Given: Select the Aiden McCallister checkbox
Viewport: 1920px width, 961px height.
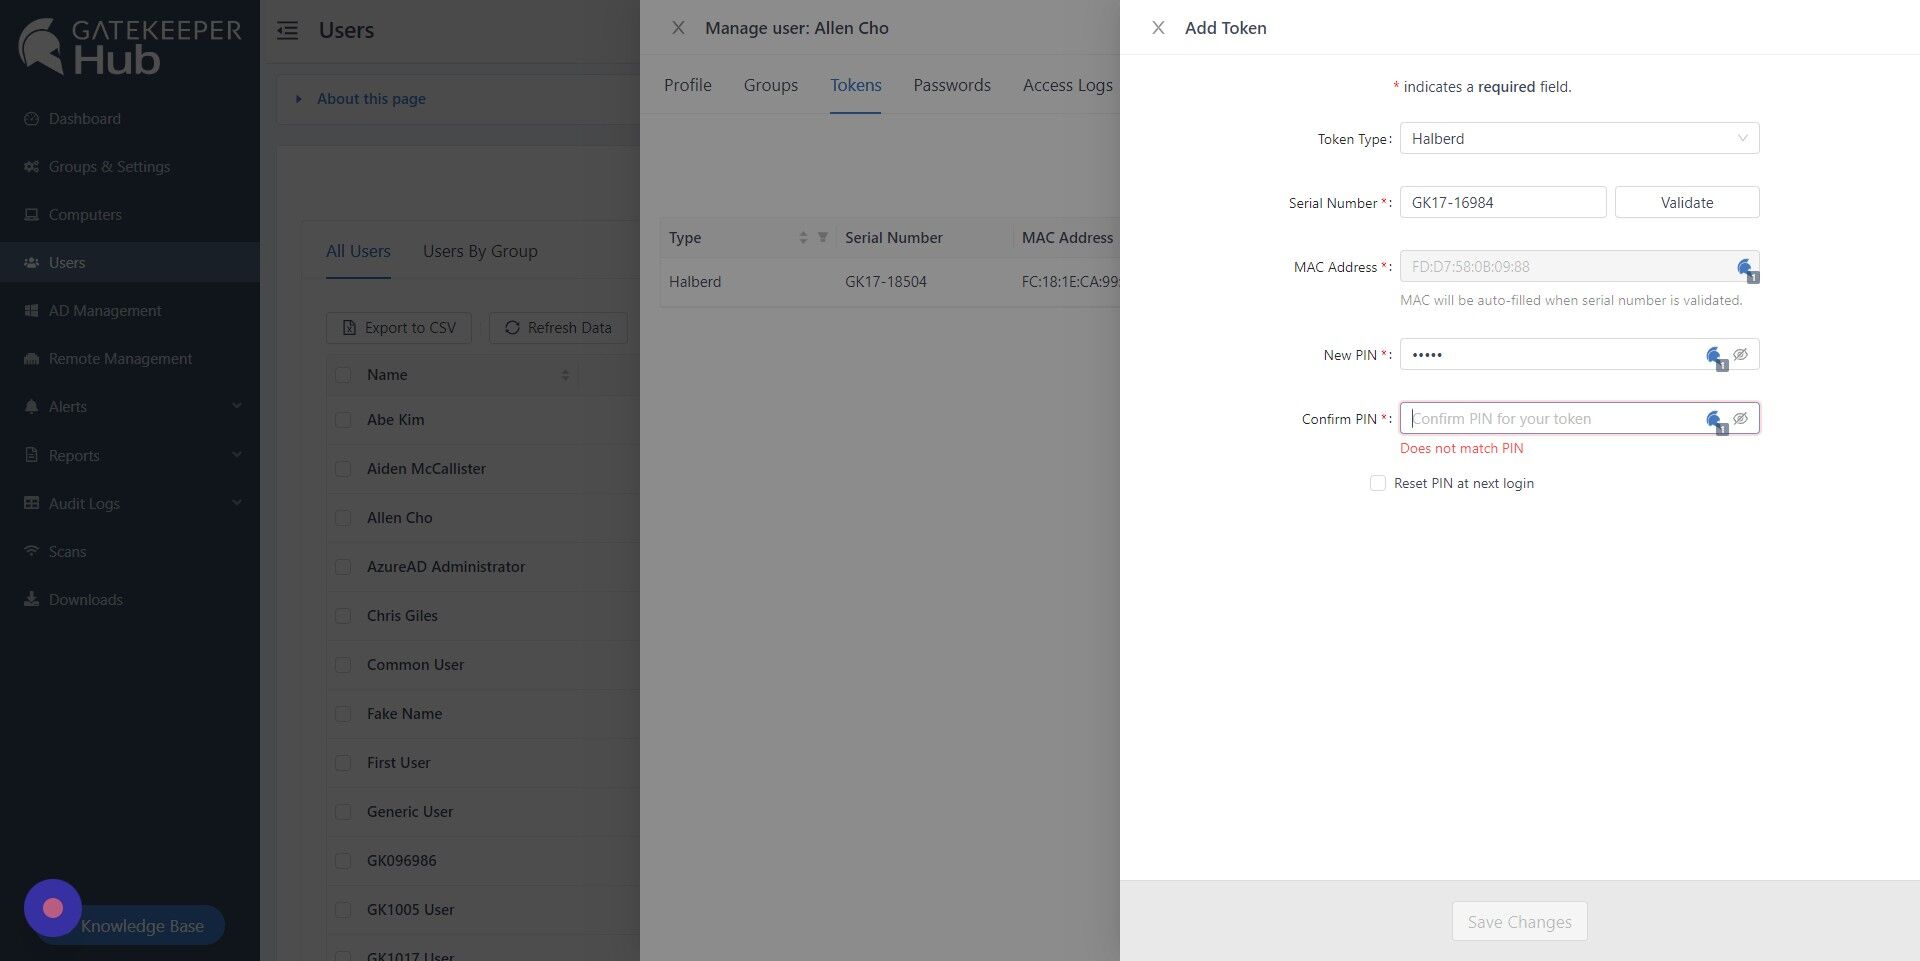Looking at the screenshot, I should tap(343, 469).
